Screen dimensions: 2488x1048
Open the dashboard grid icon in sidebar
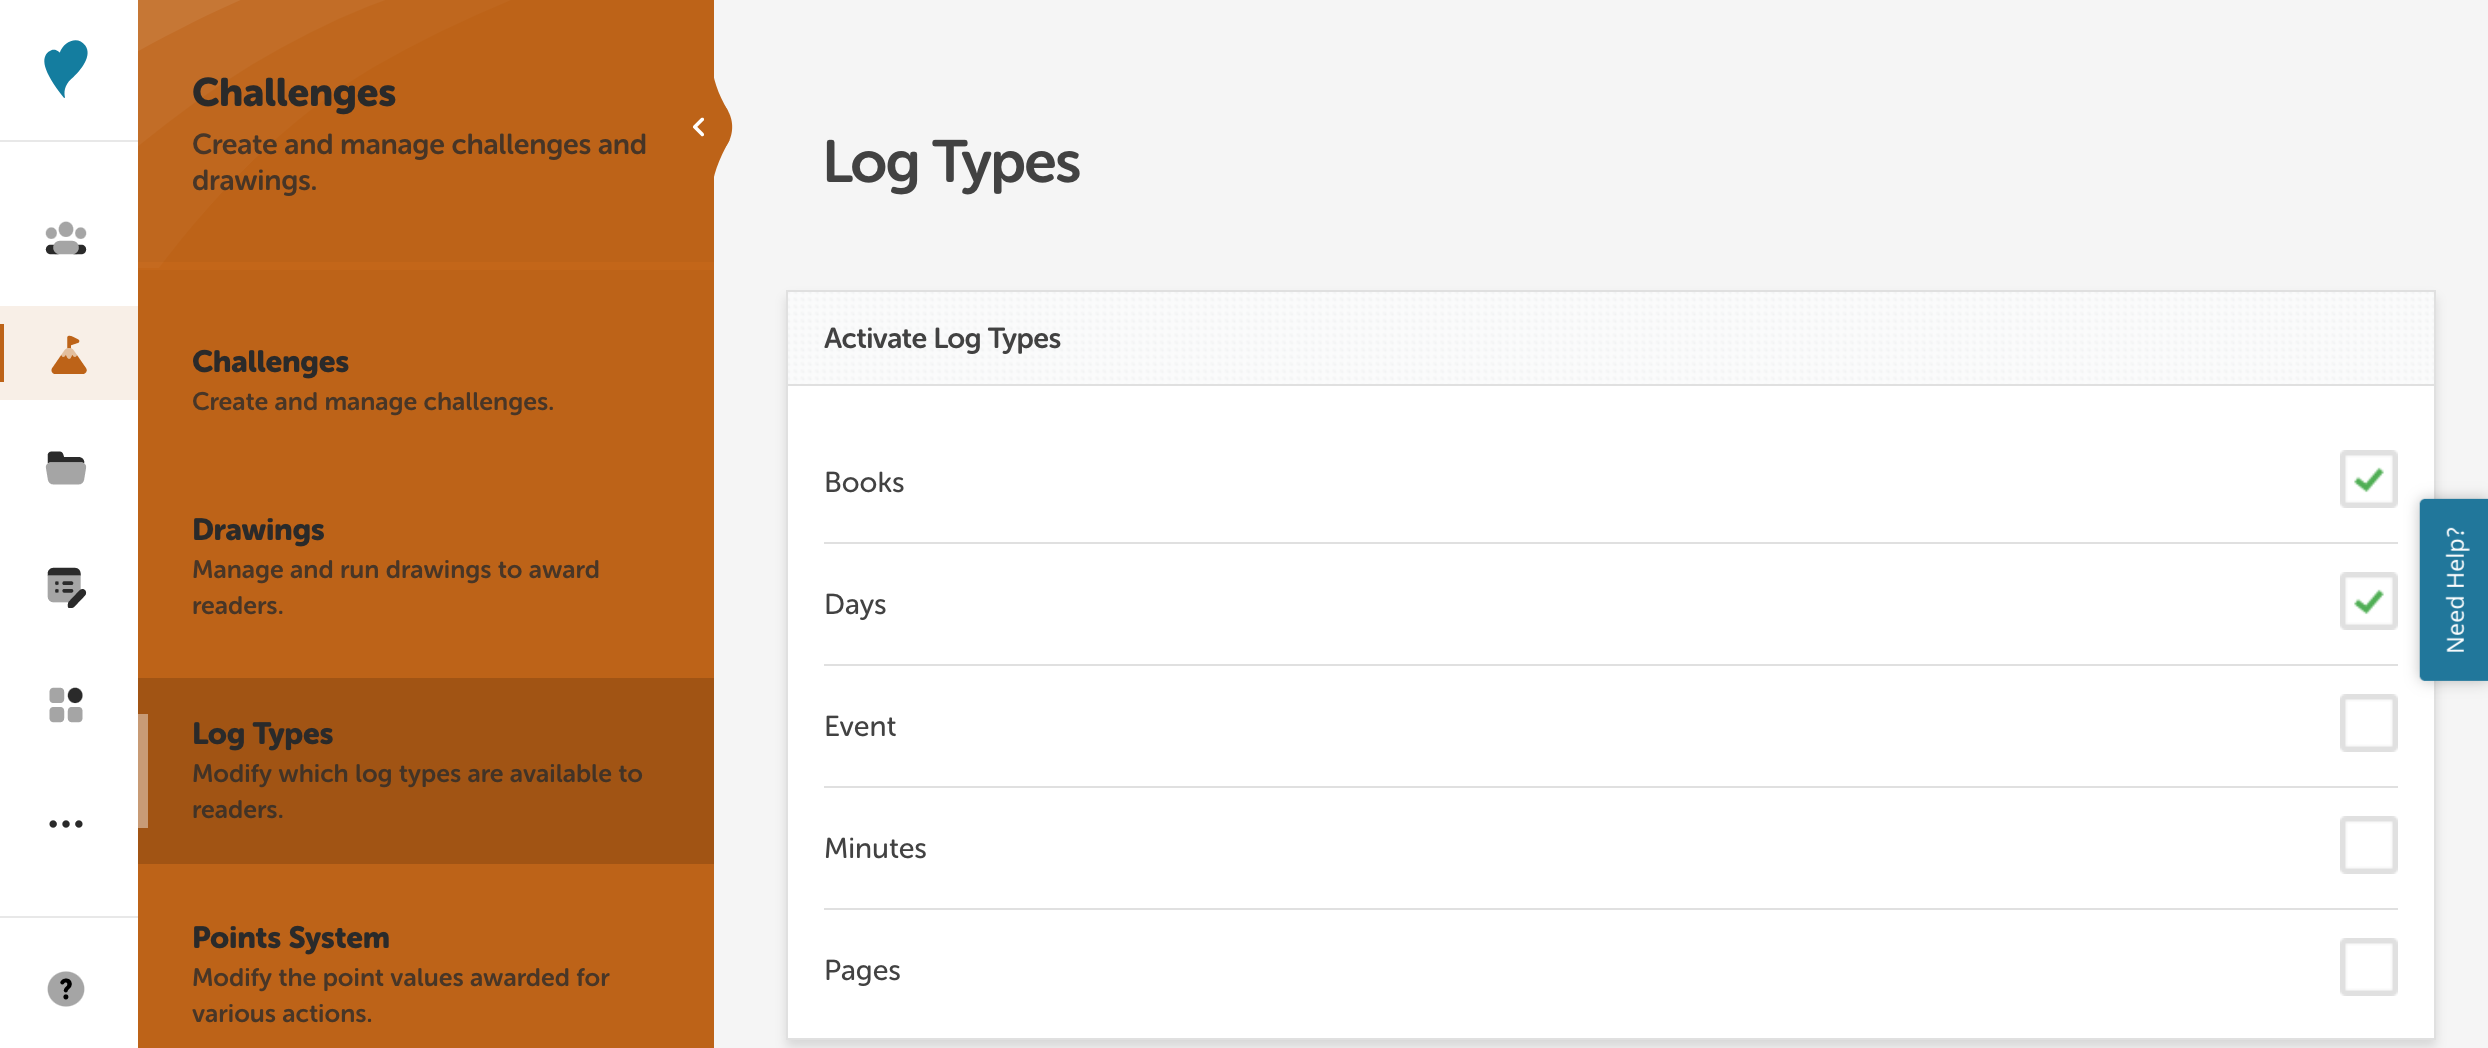[x=64, y=706]
